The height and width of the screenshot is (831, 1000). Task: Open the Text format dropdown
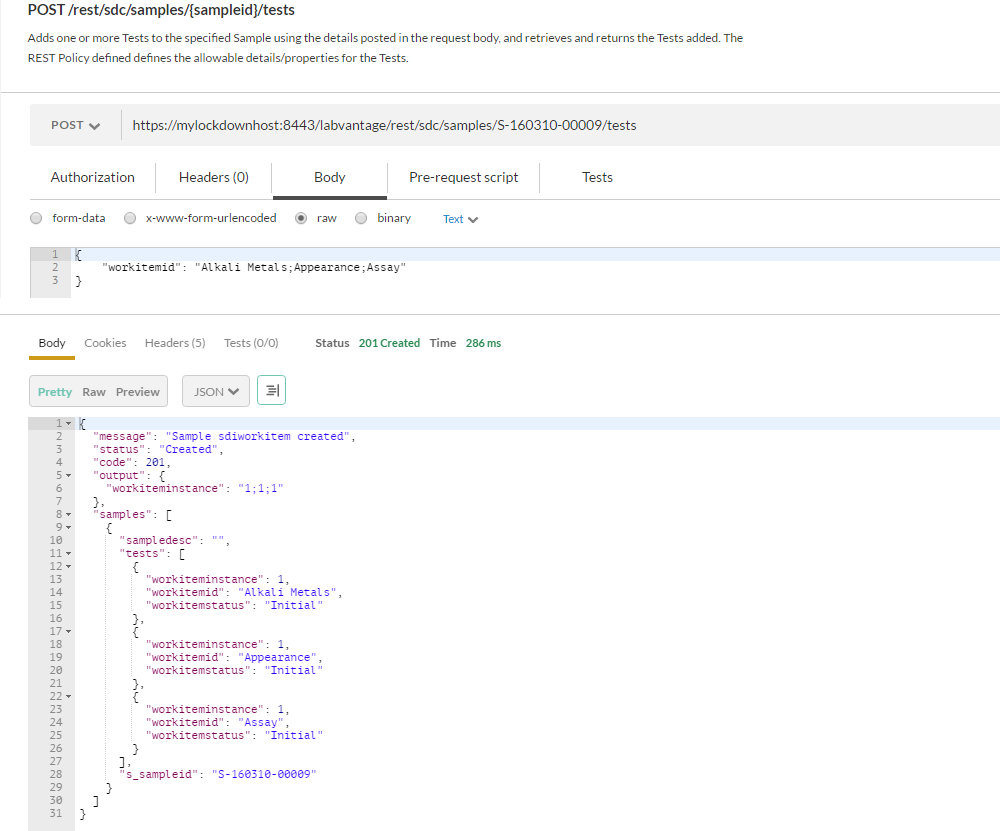pyautogui.click(x=460, y=219)
